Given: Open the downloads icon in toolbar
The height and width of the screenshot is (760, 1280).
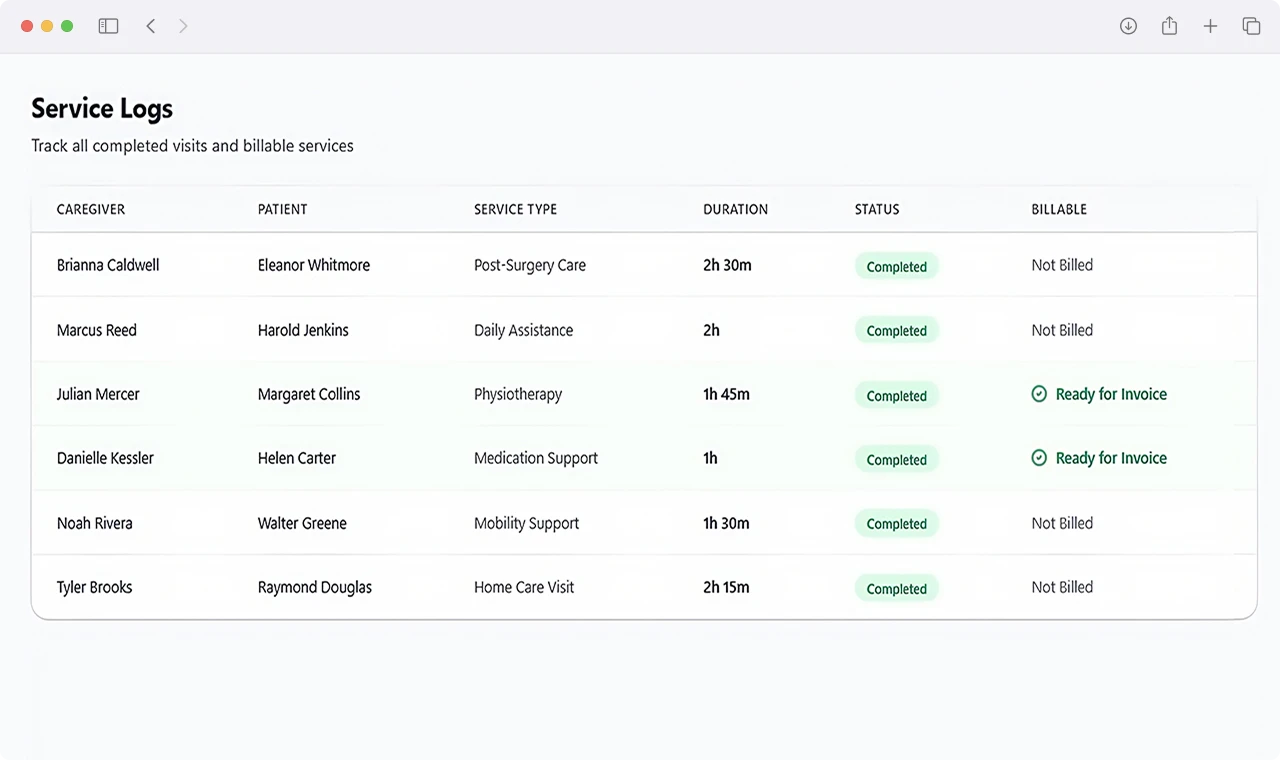Looking at the screenshot, I should pyautogui.click(x=1128, y=26).
